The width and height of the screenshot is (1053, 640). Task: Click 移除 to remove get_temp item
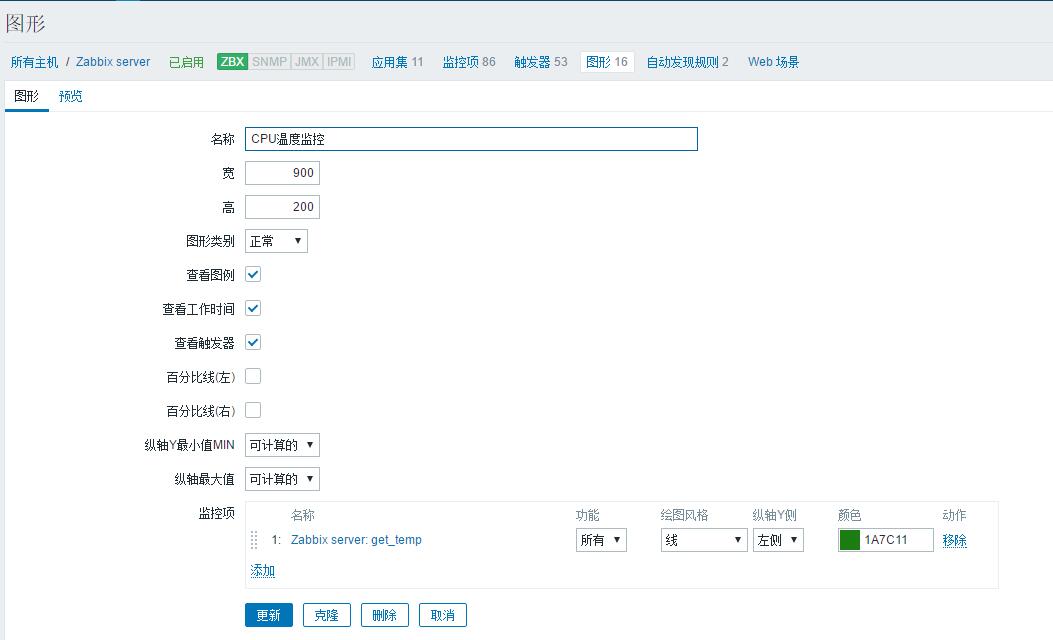click(954, 540)
